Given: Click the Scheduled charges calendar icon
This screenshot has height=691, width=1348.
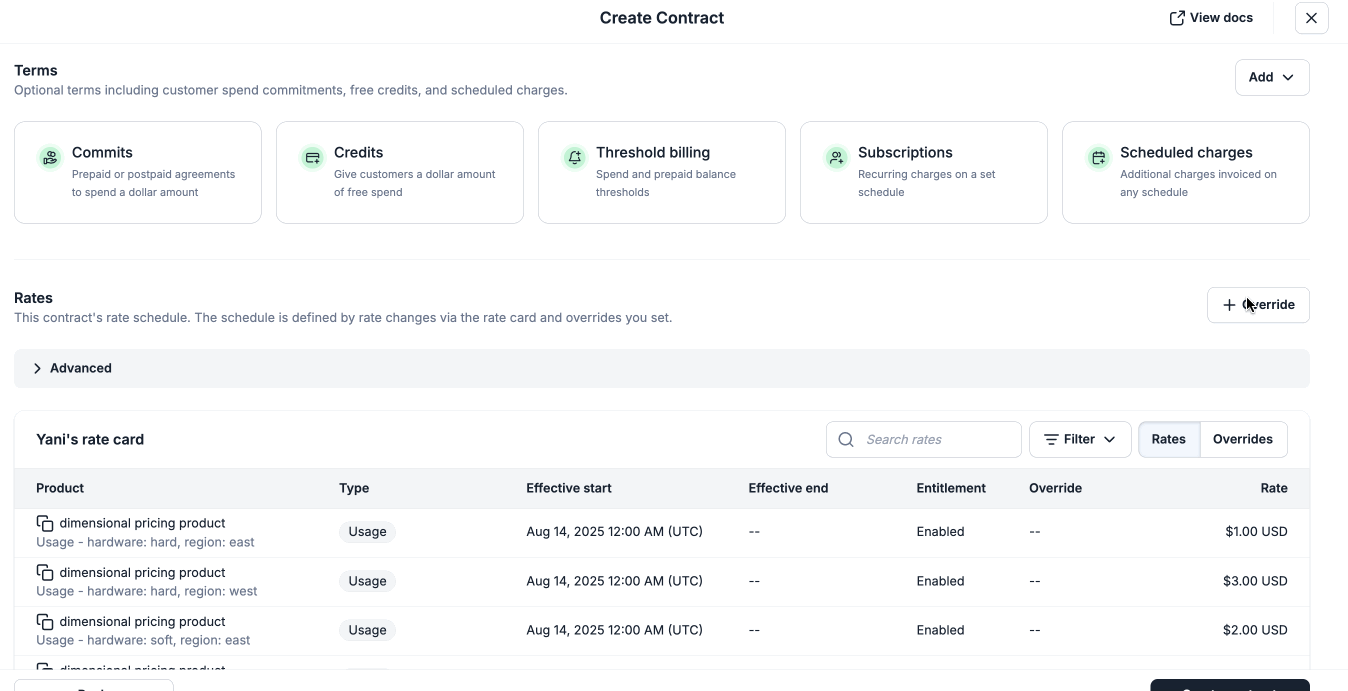Looking at the screenshot, I should click(x=1098, y=157).
